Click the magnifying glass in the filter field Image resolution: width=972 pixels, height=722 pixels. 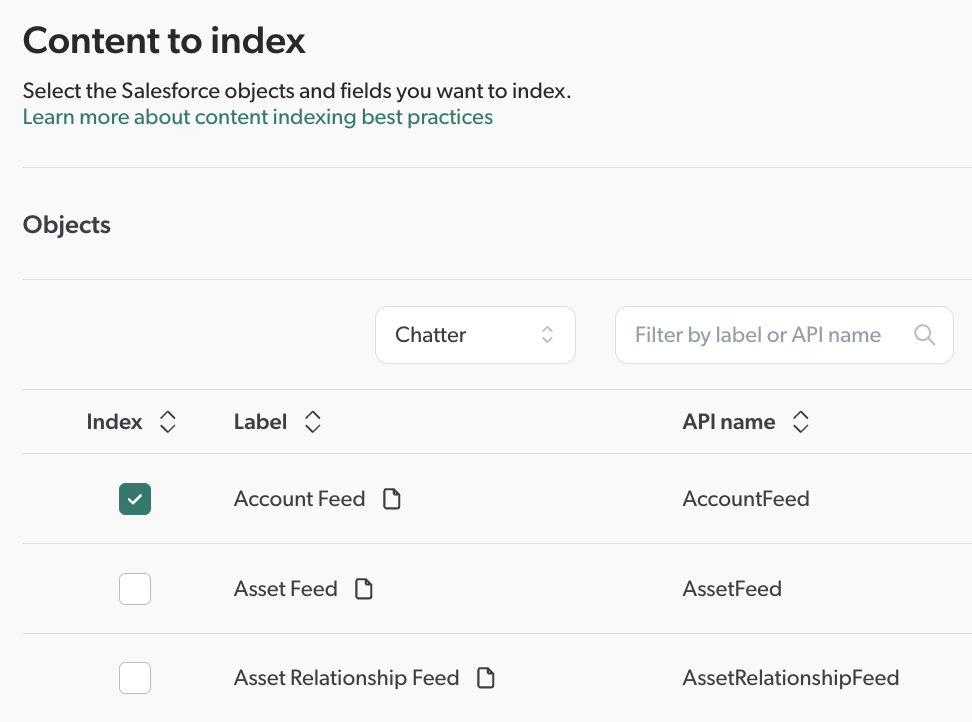923,334
